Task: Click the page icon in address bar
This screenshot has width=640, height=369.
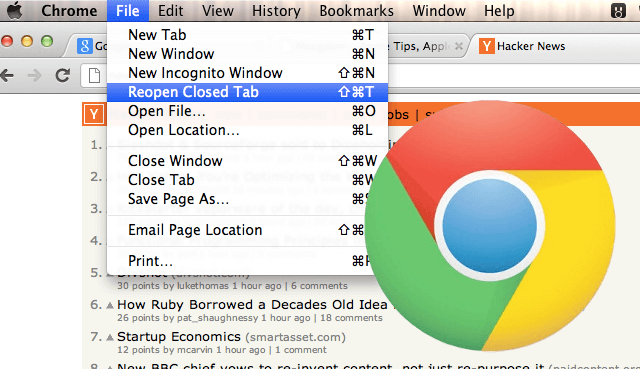Action: pos(94,76)
